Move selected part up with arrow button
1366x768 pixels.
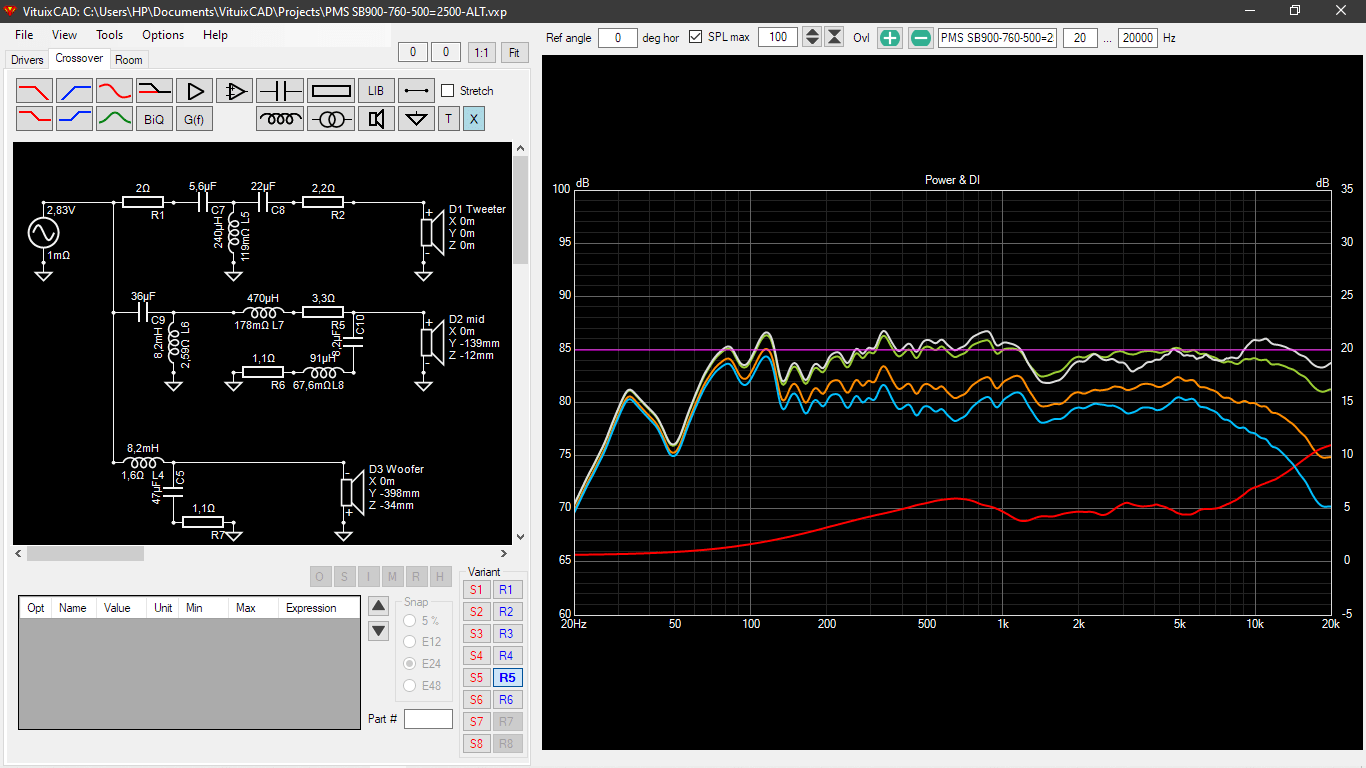coord(378,605)
